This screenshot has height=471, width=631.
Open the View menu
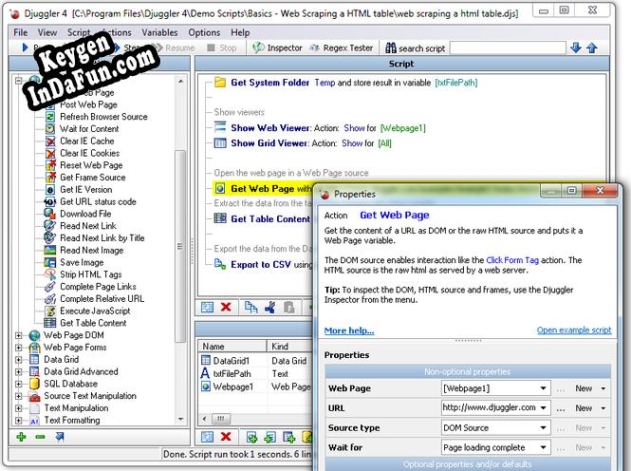tap(47, 33)
